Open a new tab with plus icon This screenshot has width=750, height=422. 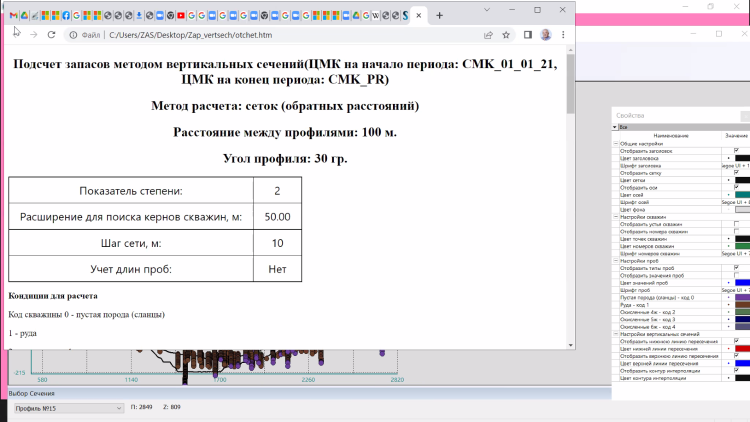(x=439, y=15)
